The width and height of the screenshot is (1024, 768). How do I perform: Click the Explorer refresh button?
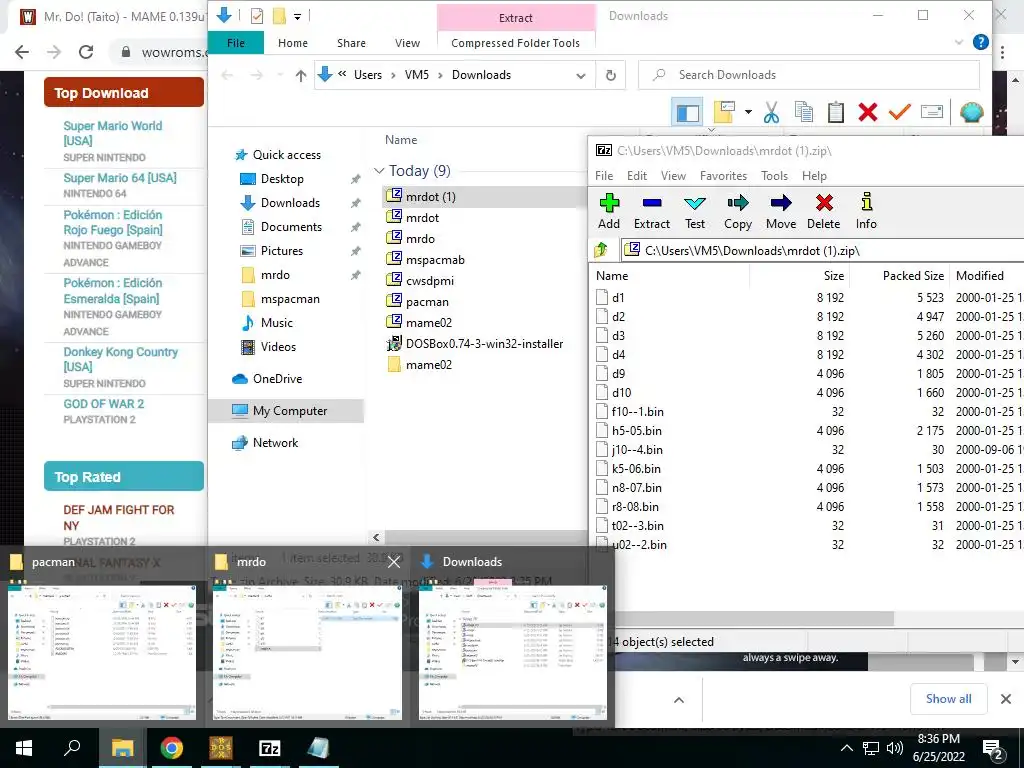[x=611, y=75]
